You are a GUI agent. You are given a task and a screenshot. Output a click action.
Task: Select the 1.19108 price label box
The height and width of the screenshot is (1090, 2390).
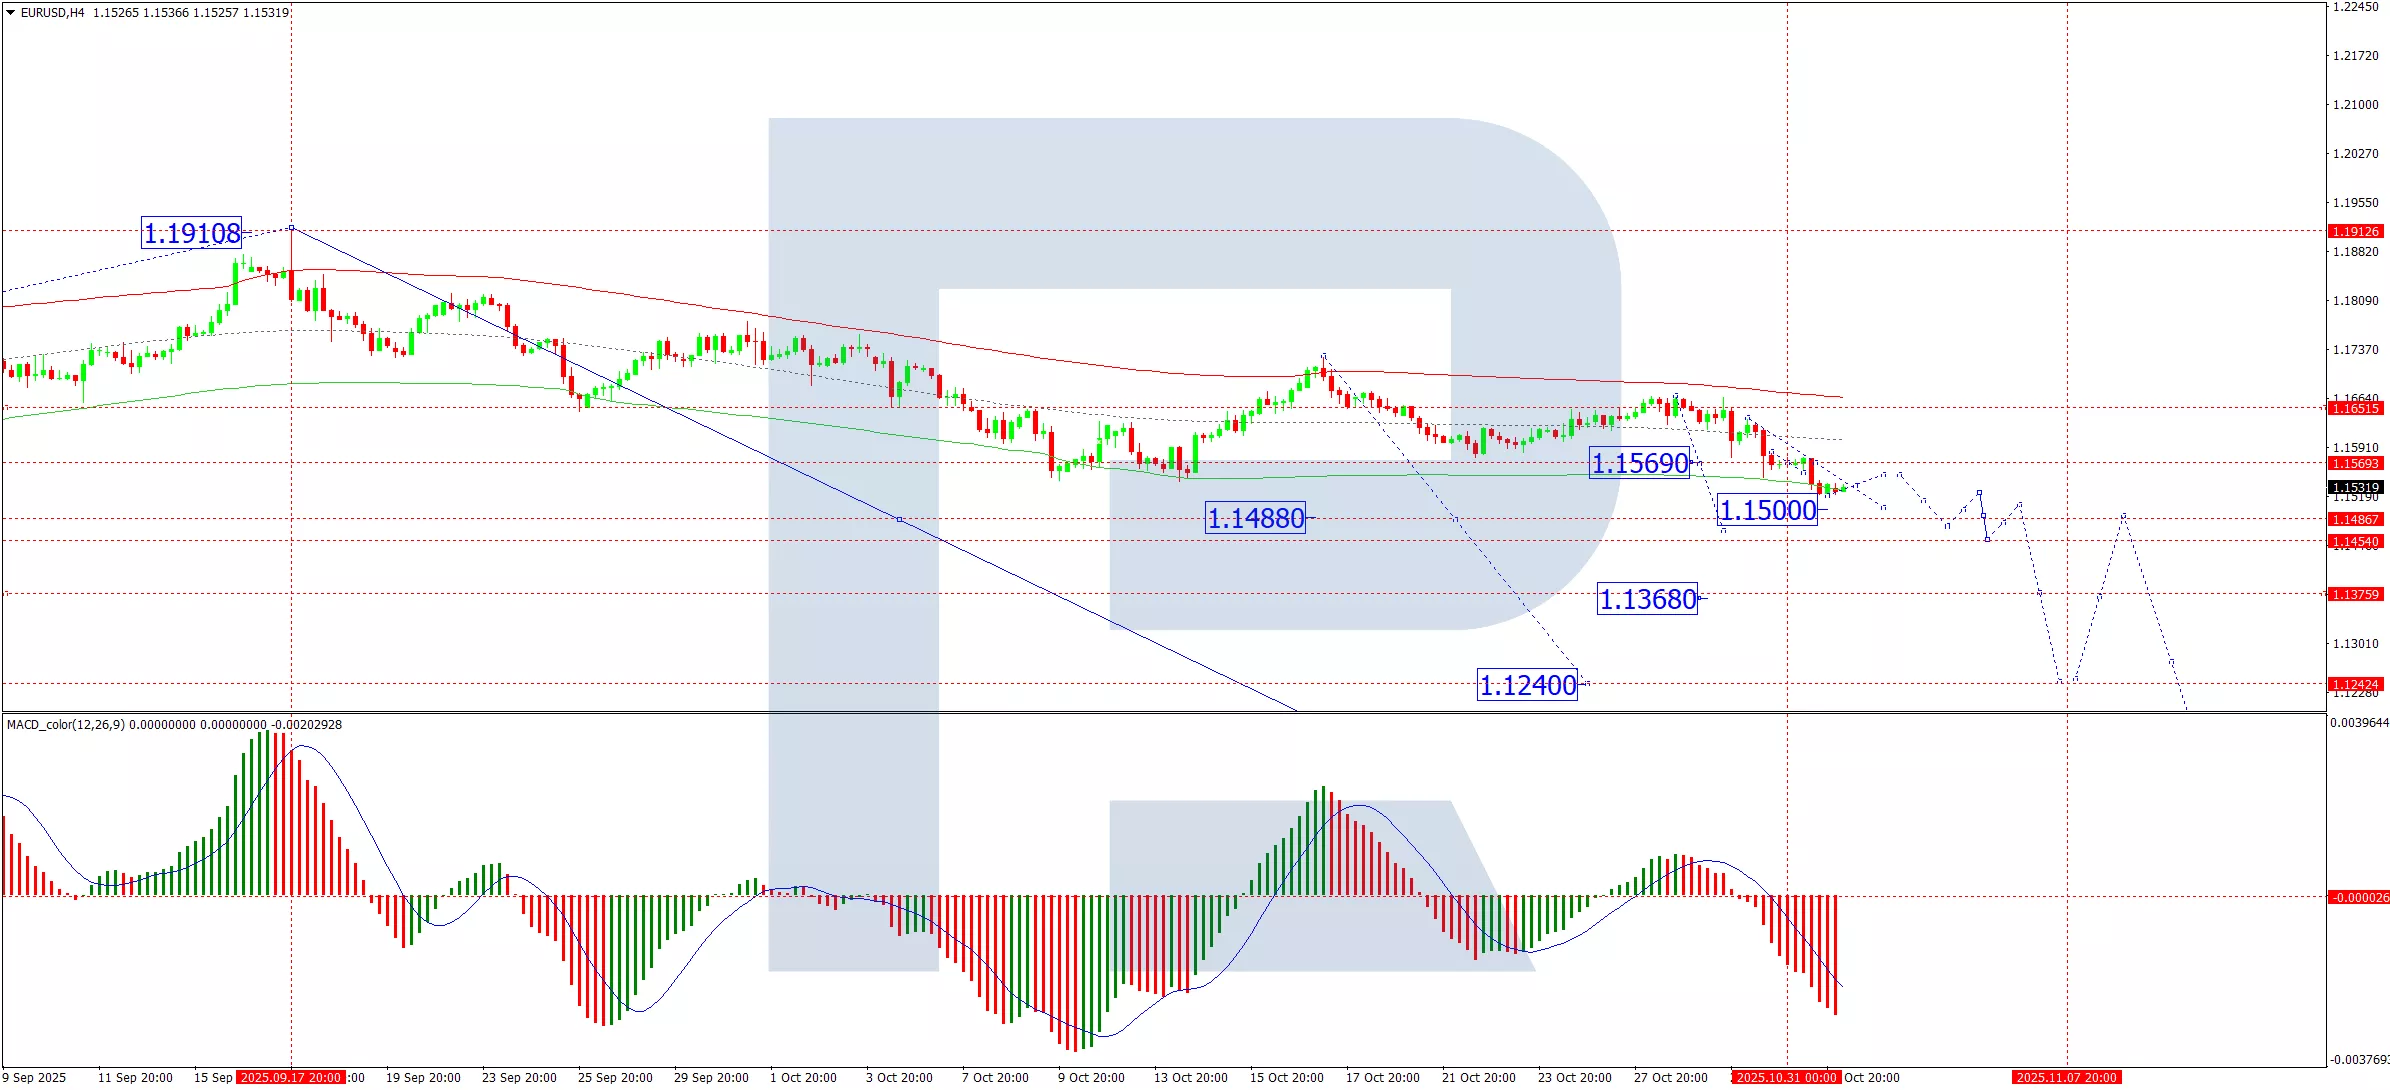[192, 233]
